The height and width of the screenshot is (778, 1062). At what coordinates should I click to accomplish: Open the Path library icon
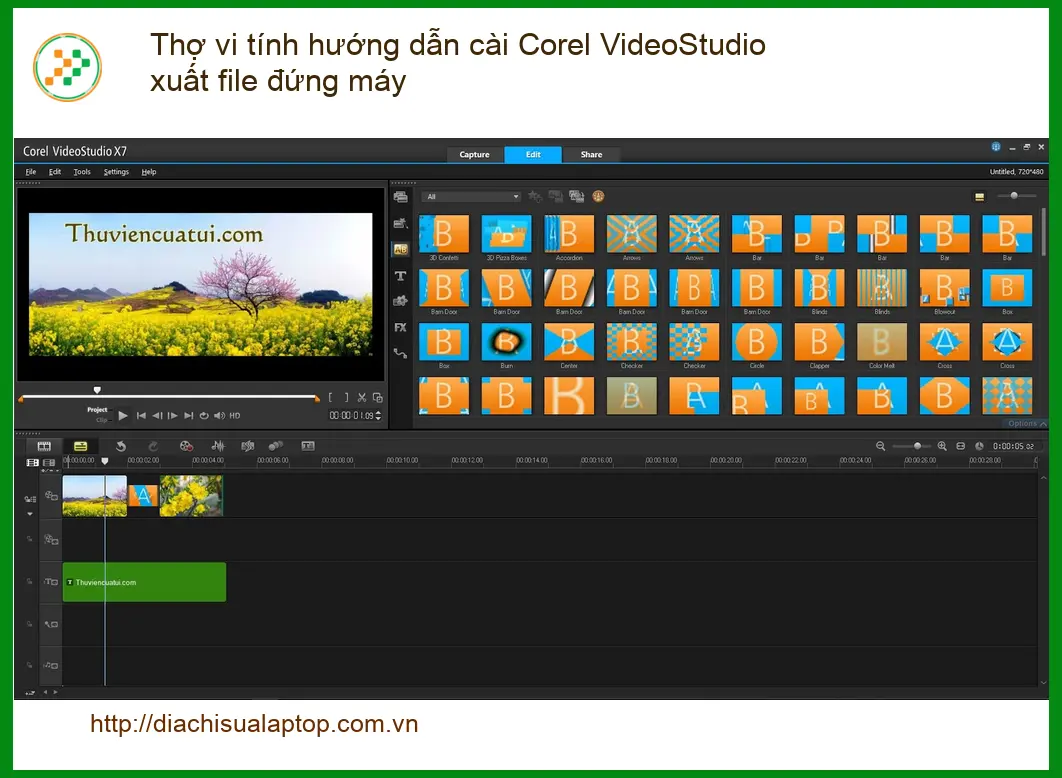tap(400, 353)
